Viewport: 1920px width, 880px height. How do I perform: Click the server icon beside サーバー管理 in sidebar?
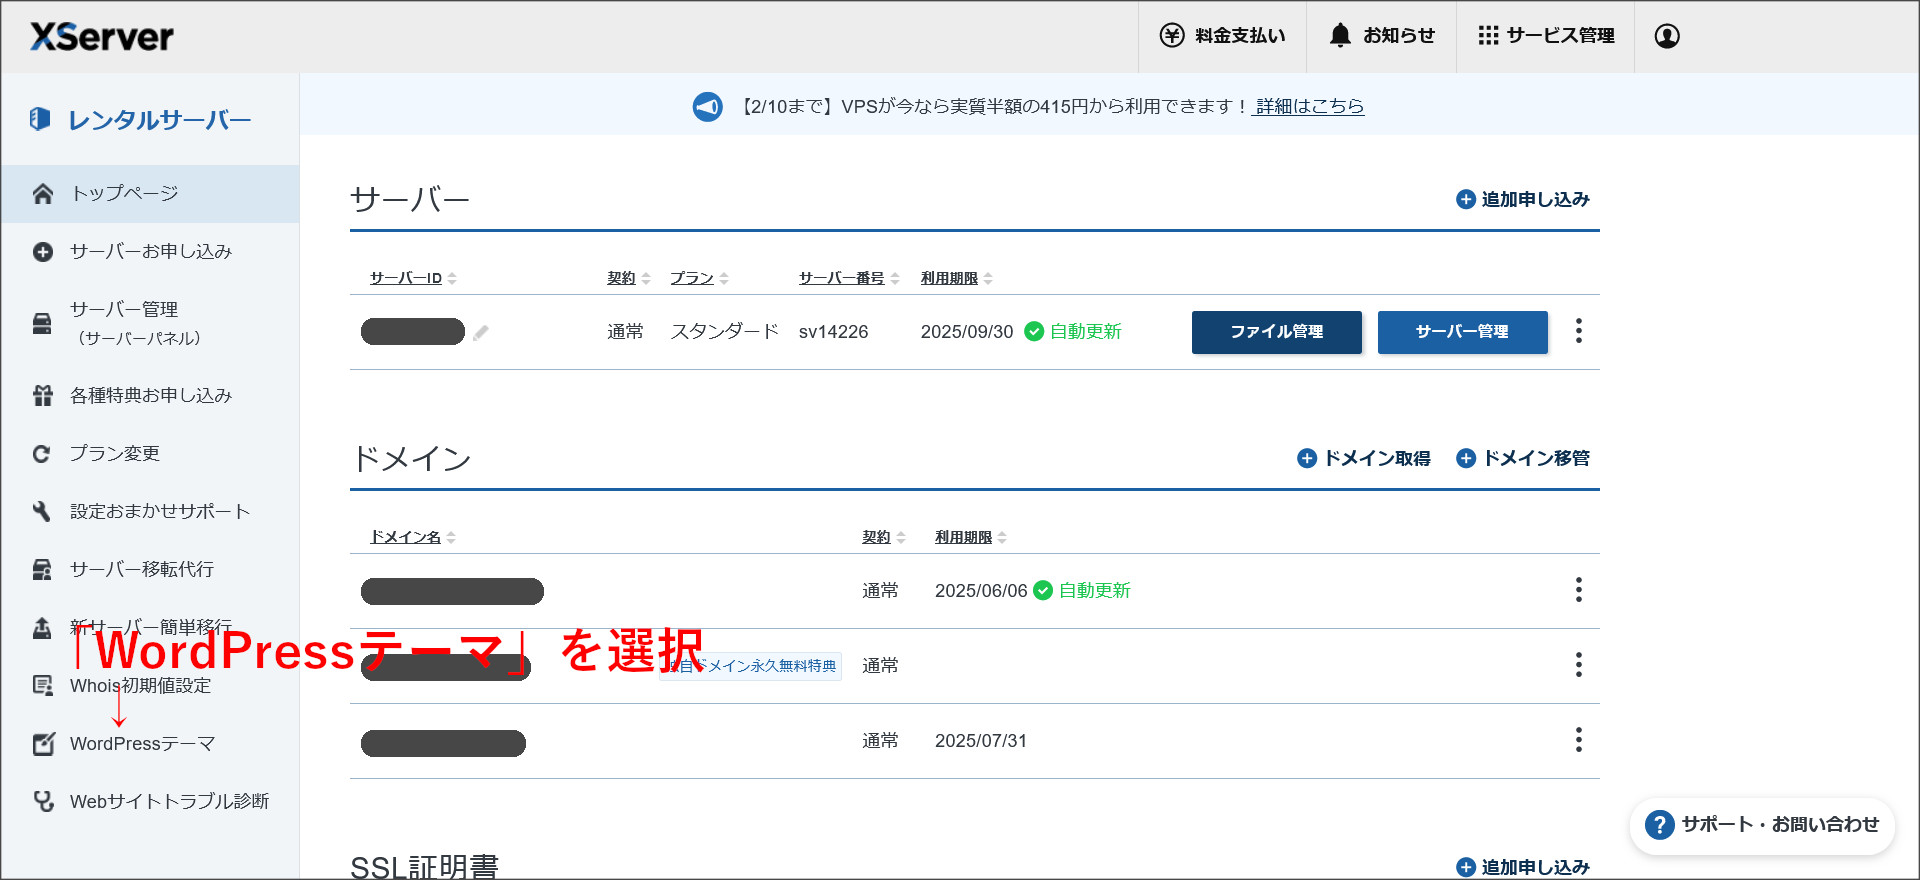42,324
